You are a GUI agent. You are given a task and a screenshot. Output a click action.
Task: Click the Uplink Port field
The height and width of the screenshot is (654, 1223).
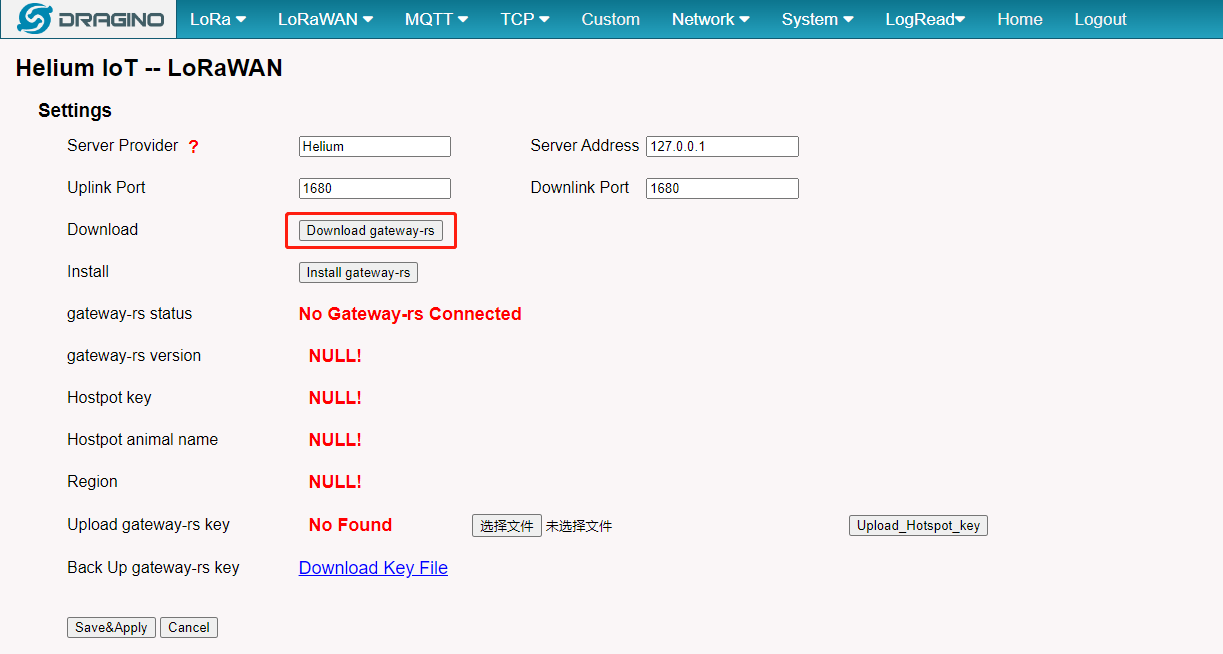375,188
